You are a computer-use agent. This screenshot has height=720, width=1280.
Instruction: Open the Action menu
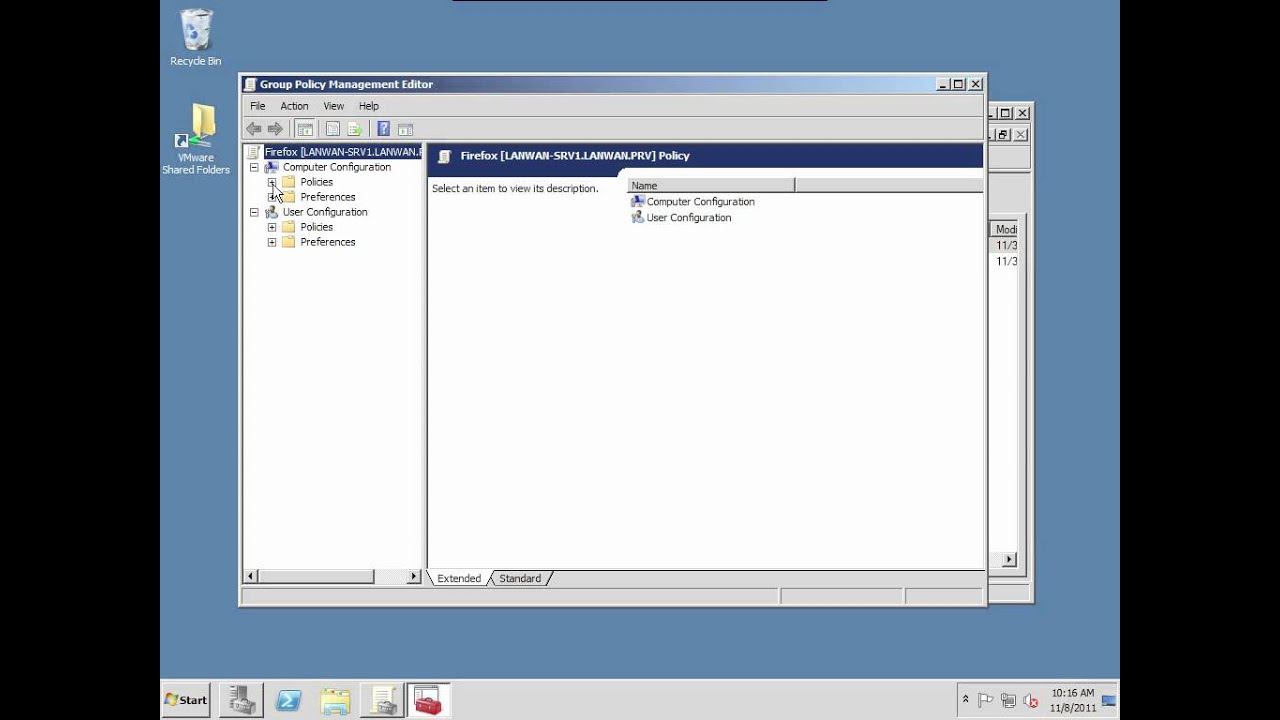tap(293, 105)
